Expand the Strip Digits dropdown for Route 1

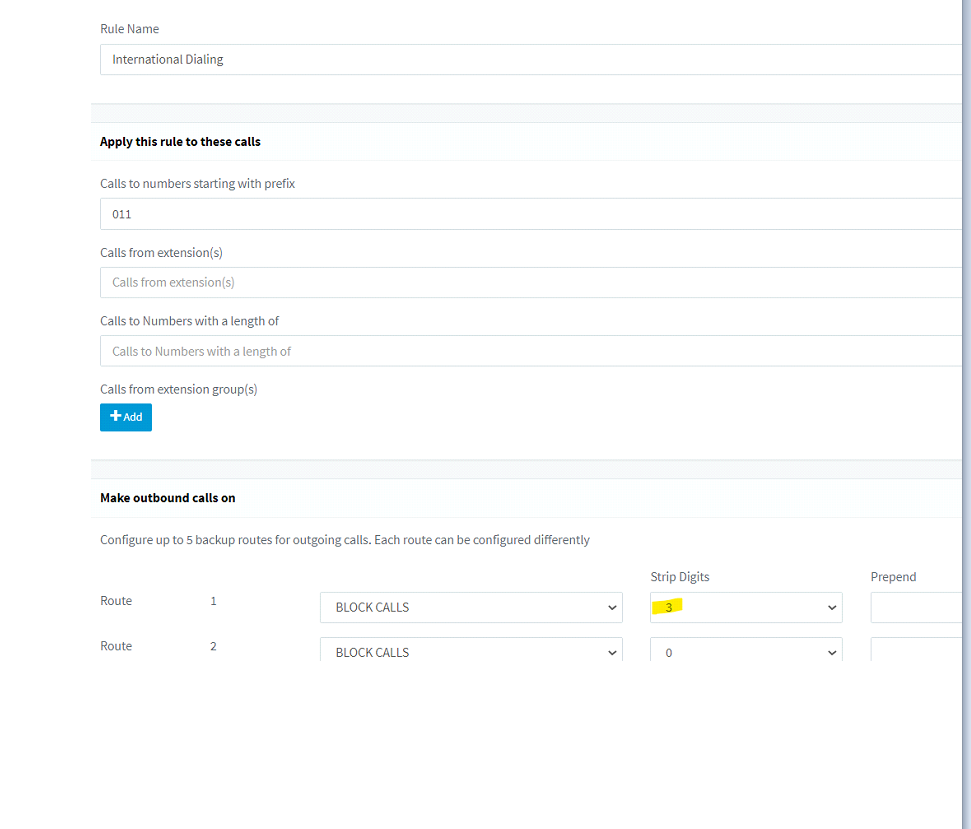[x=745, y=607]
